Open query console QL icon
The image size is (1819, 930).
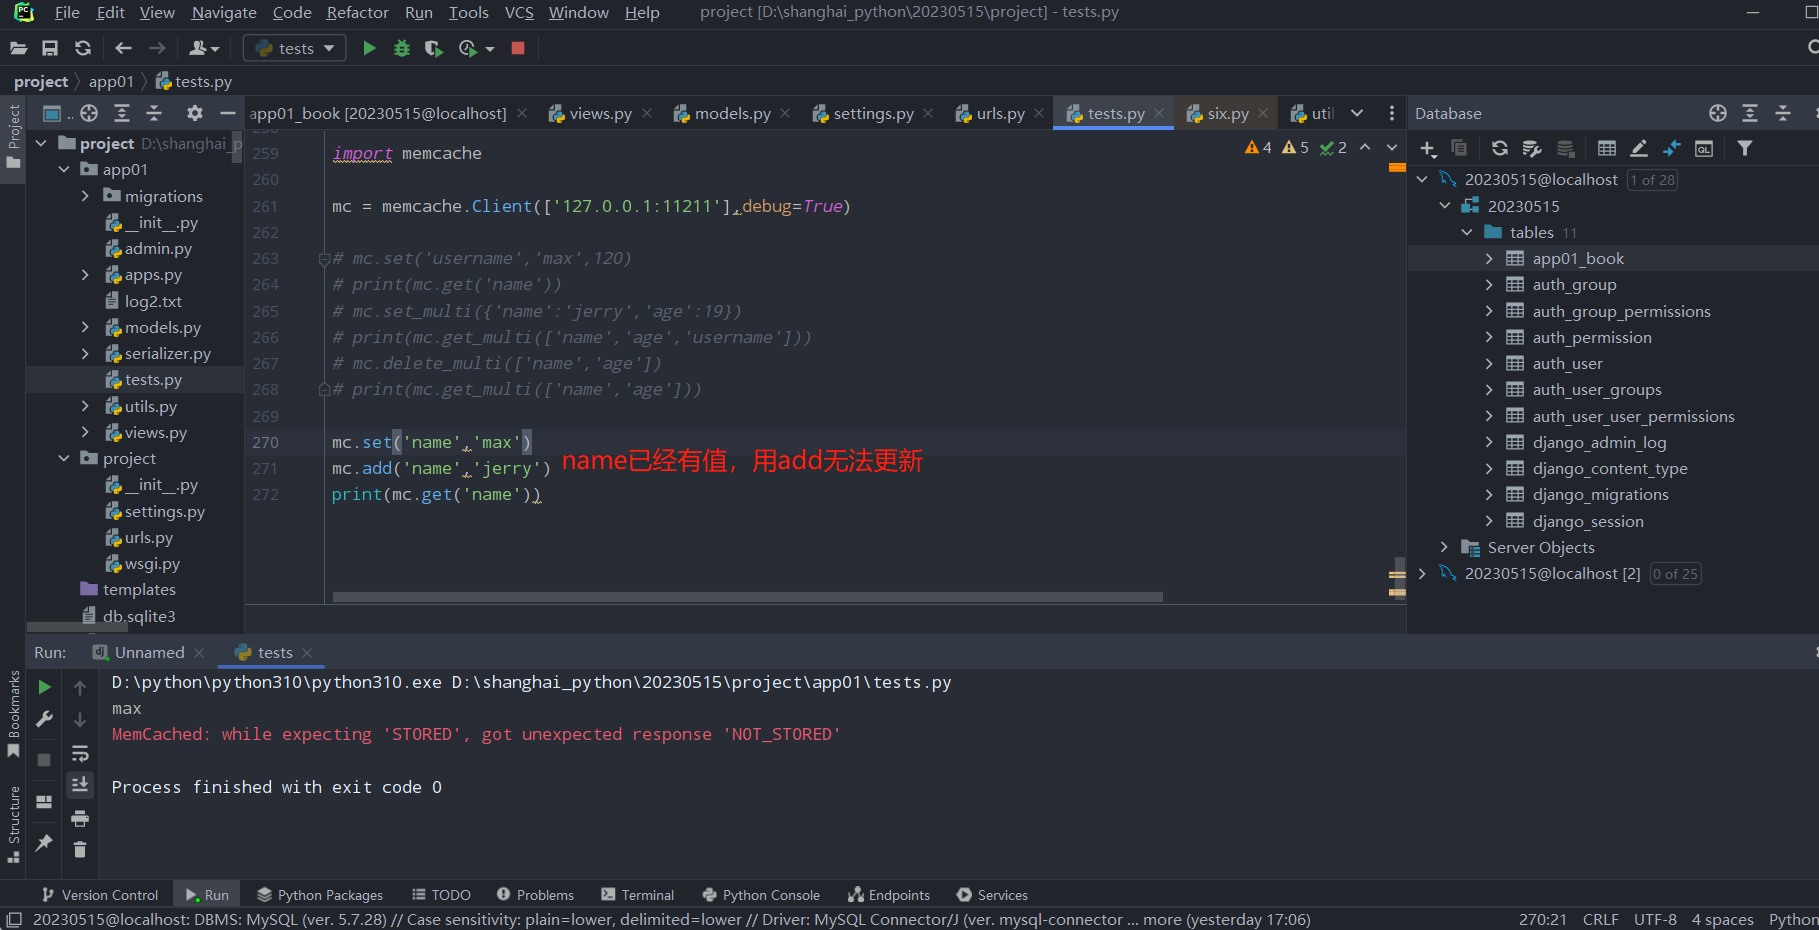pos(1704,149)
